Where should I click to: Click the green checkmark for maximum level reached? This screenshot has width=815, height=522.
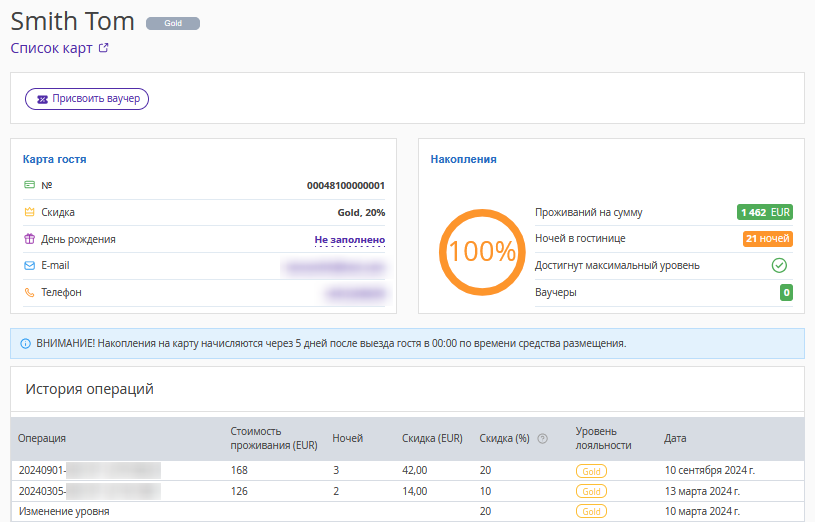point(779,265)
